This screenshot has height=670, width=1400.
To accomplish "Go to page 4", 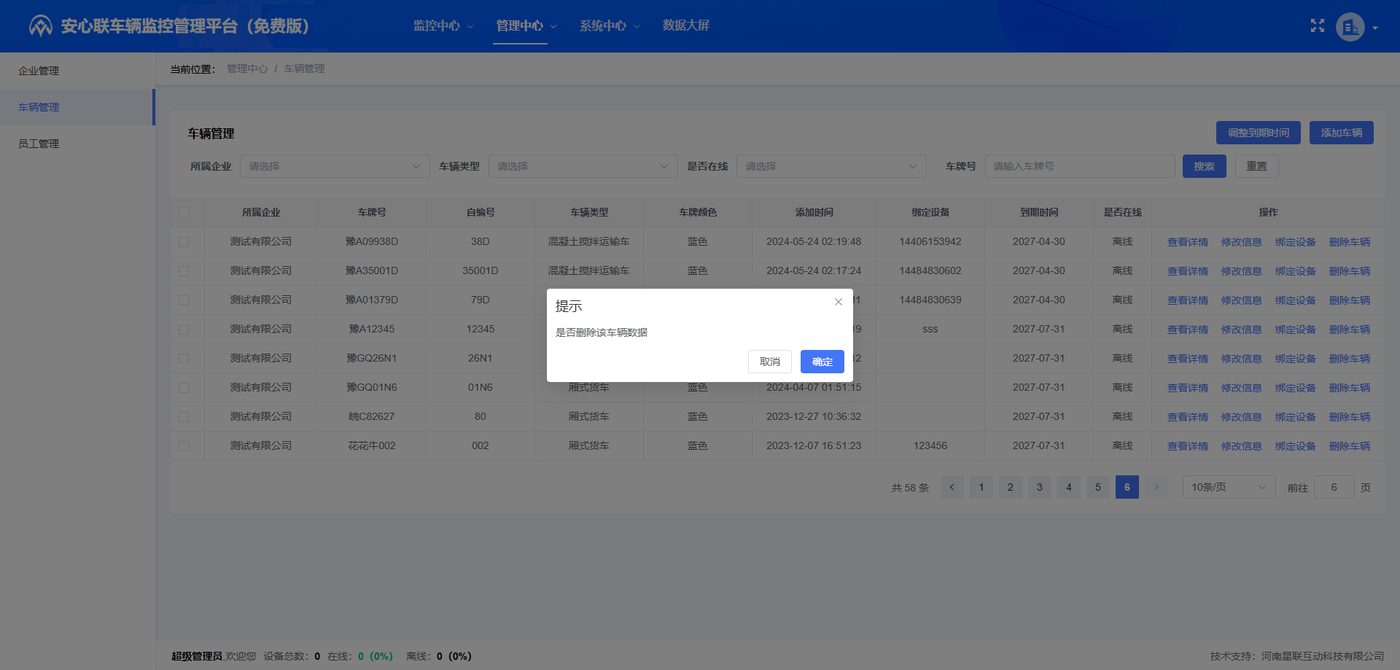I will click(x=1069, y=487).
